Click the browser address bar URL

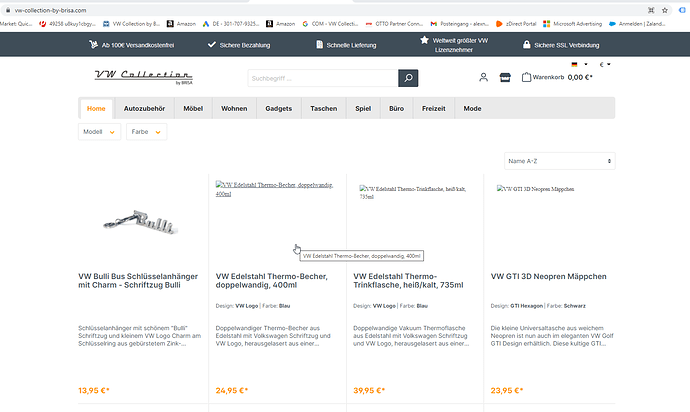(51, 10)
